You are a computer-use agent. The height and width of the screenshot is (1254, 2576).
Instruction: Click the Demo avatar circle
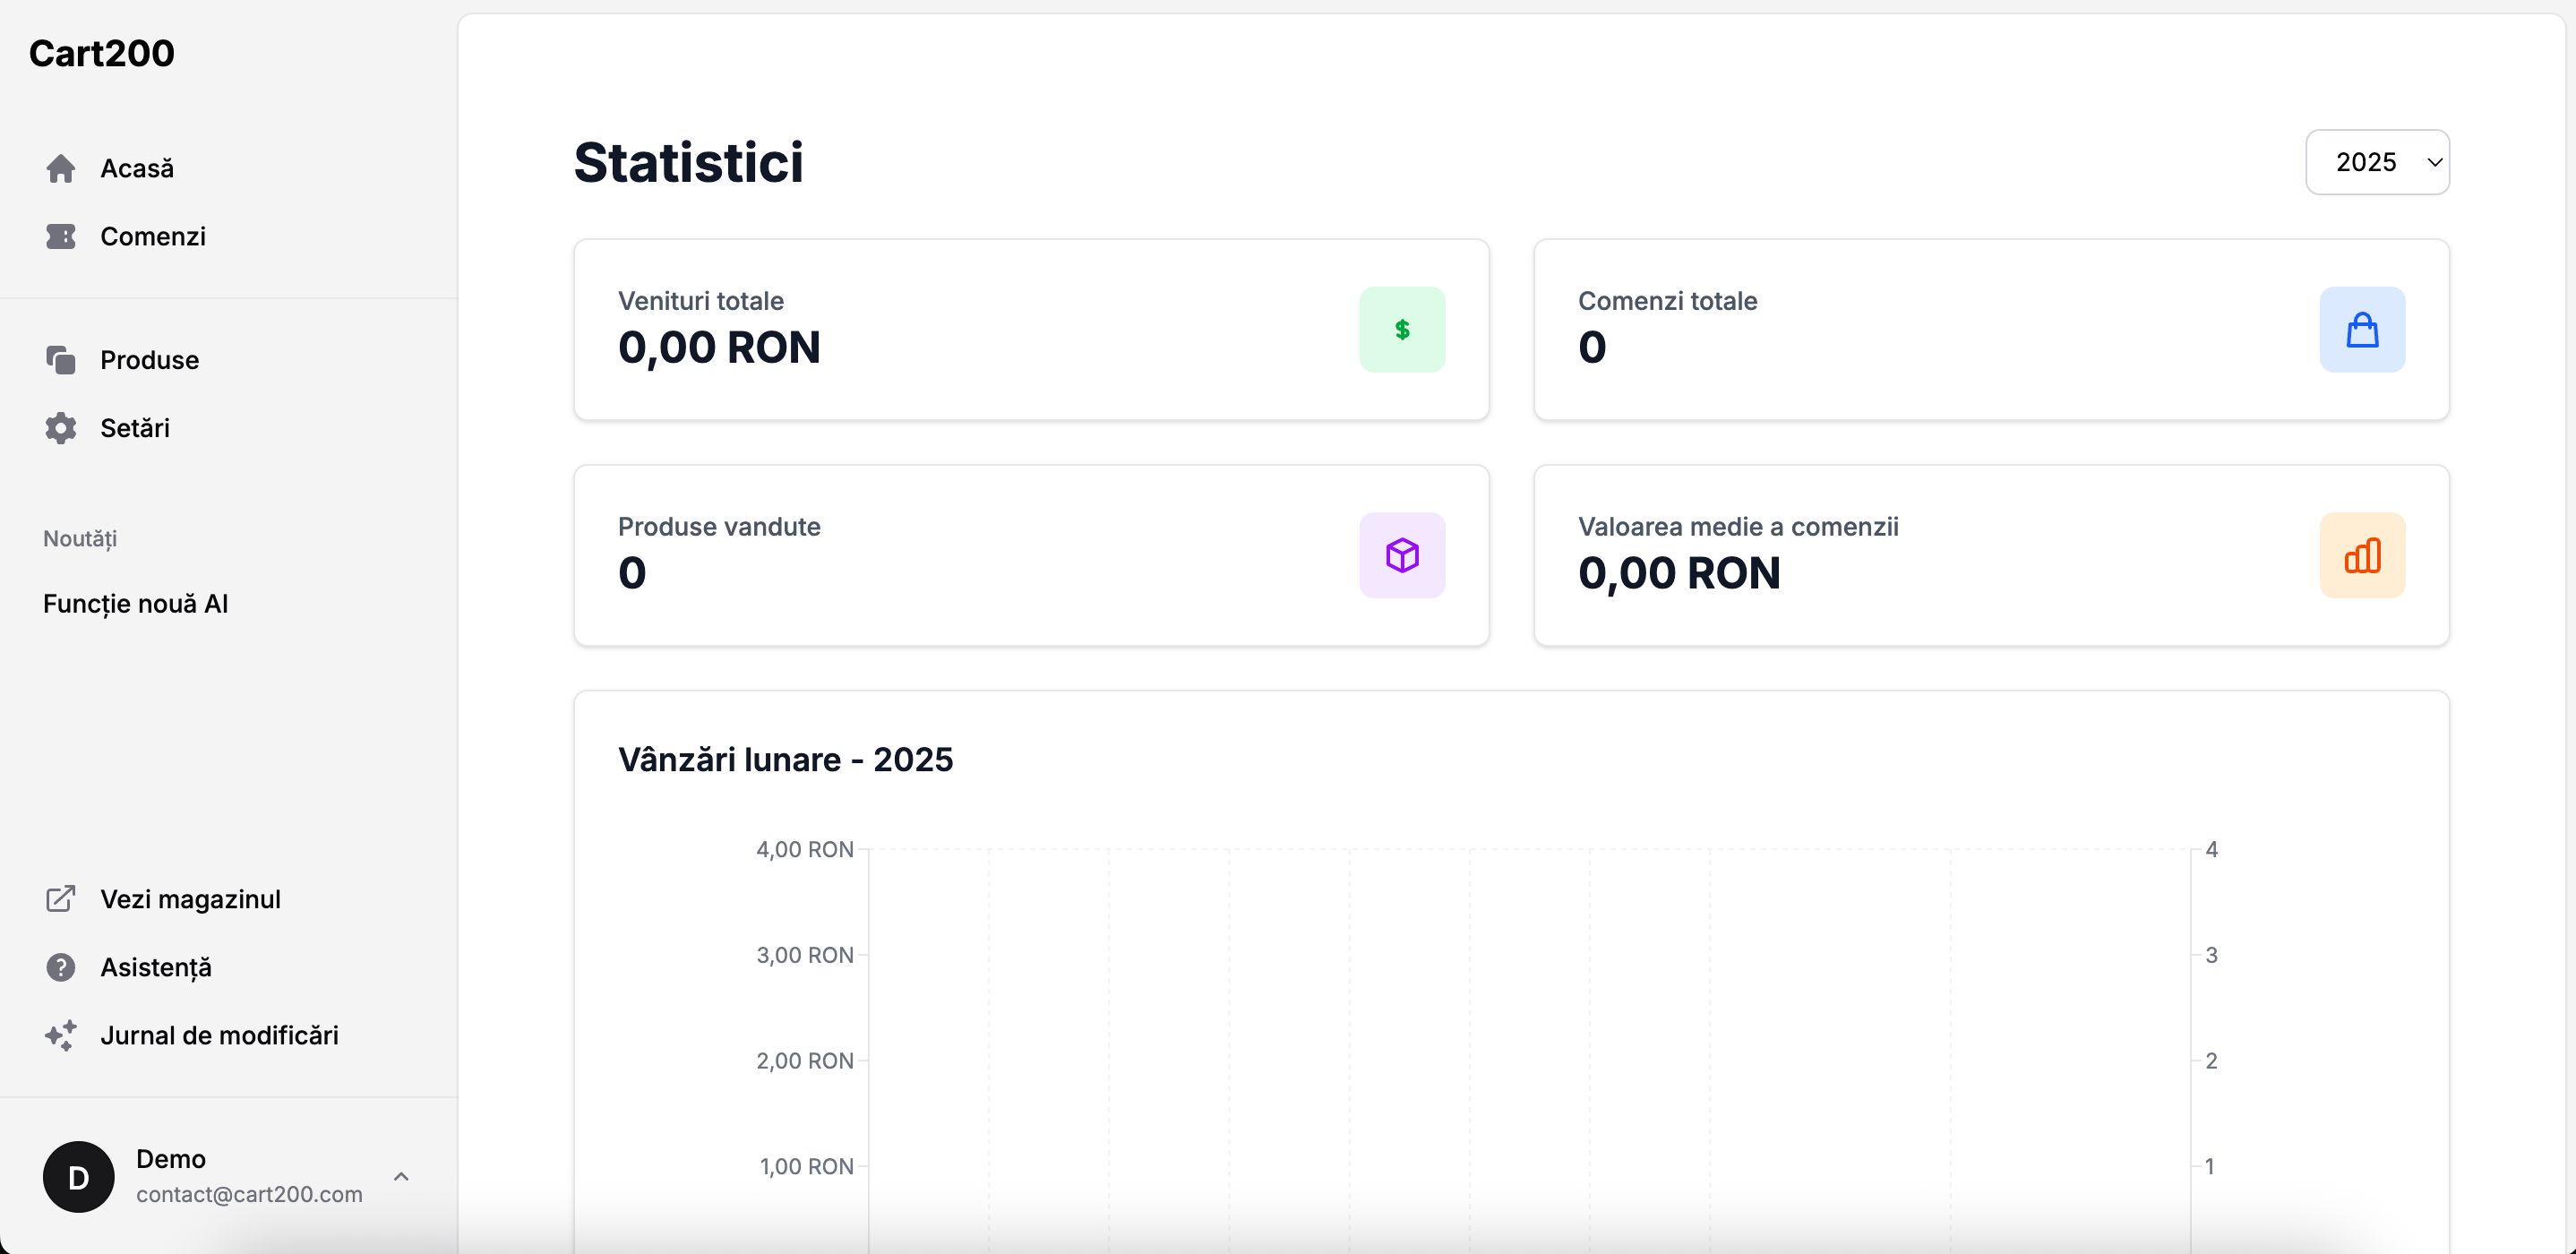77,1176
